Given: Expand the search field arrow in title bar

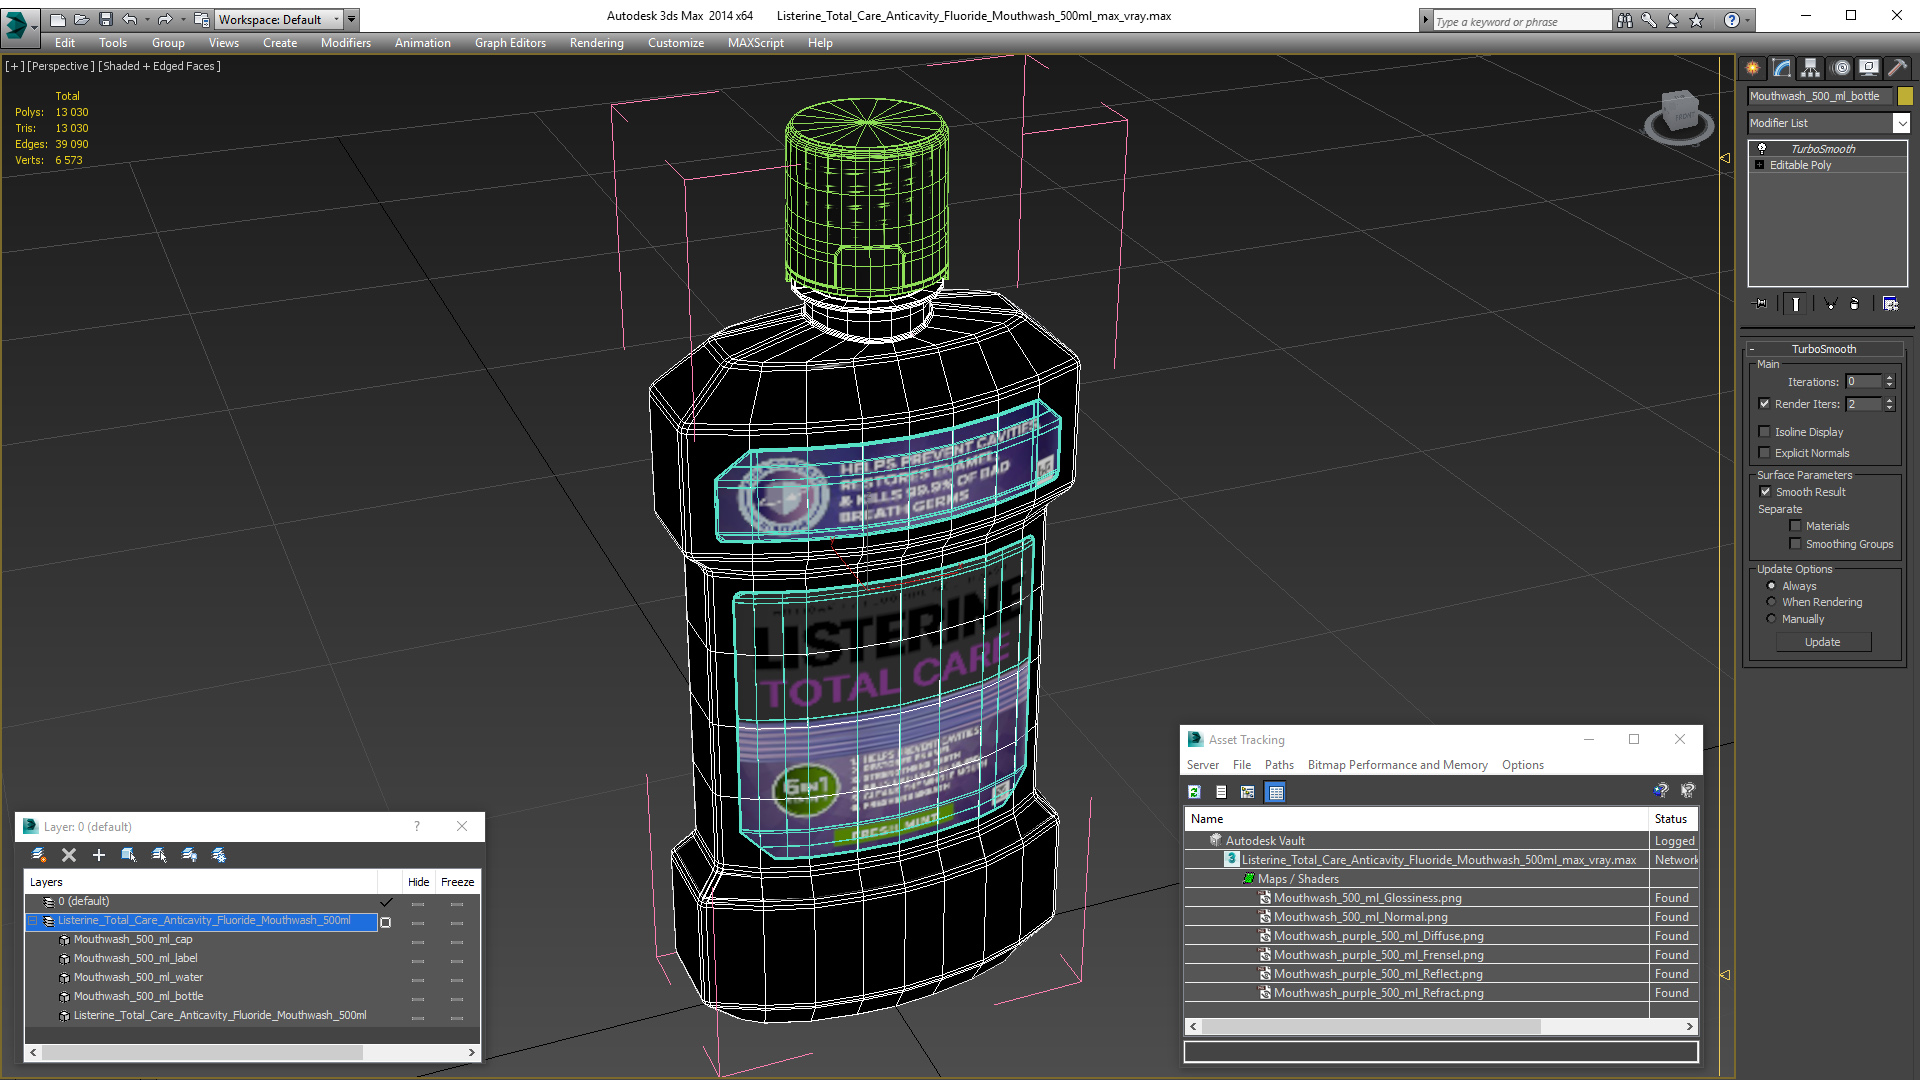Looking at the screenshot, I should tap(1426, 20).
